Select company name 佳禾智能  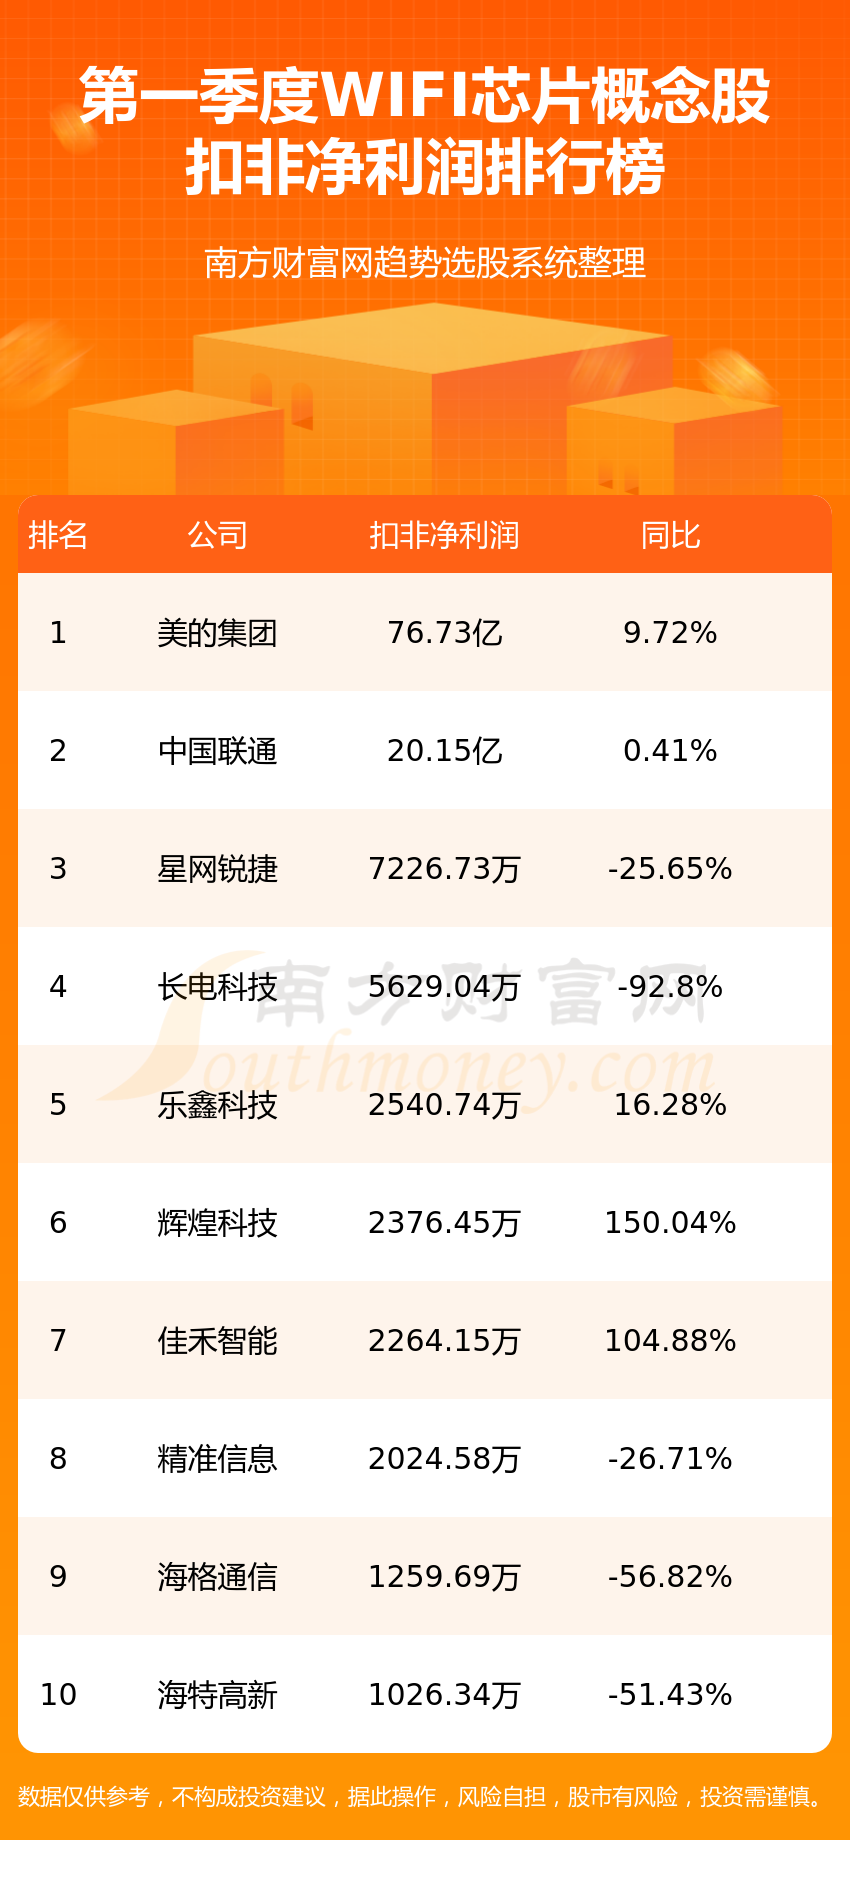pyautogui.click(x=217, y=1341)
